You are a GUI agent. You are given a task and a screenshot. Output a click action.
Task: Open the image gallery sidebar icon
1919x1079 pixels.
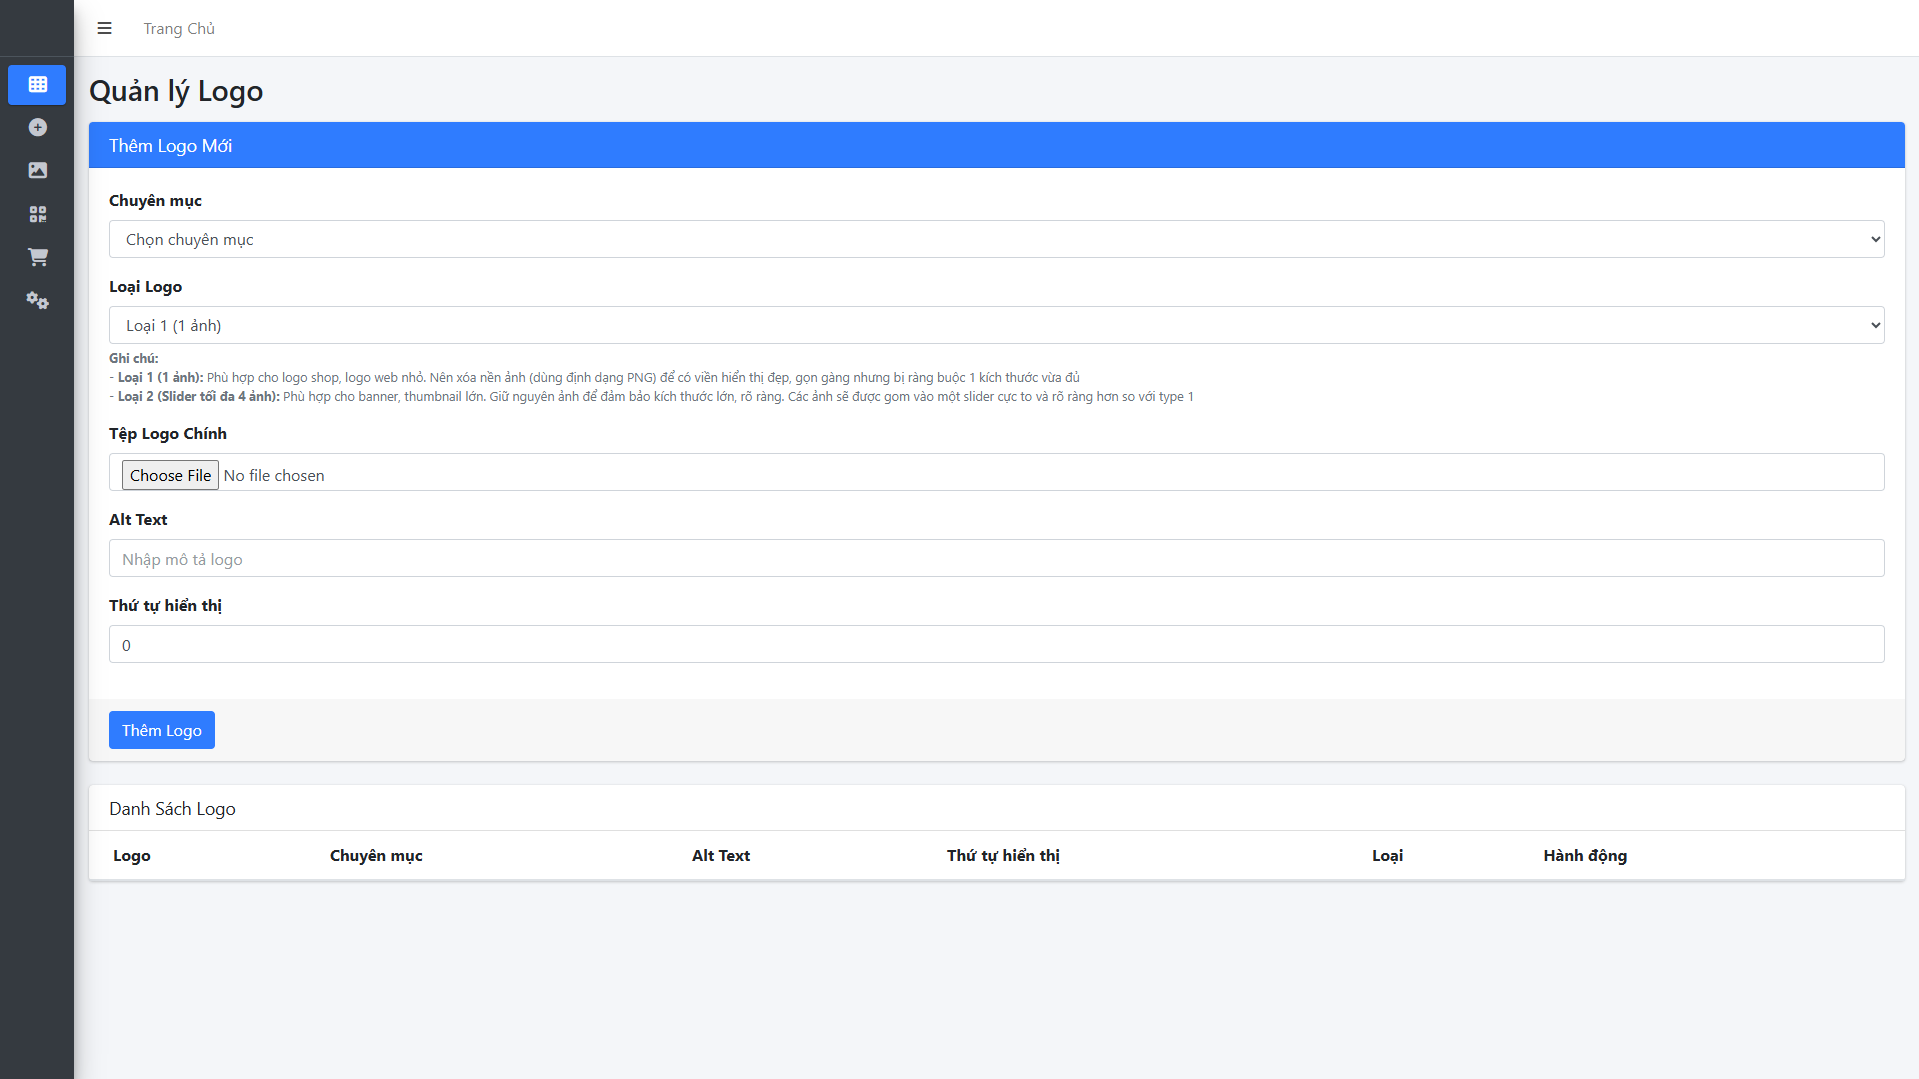pyautogui.click(x=37, y=170)
